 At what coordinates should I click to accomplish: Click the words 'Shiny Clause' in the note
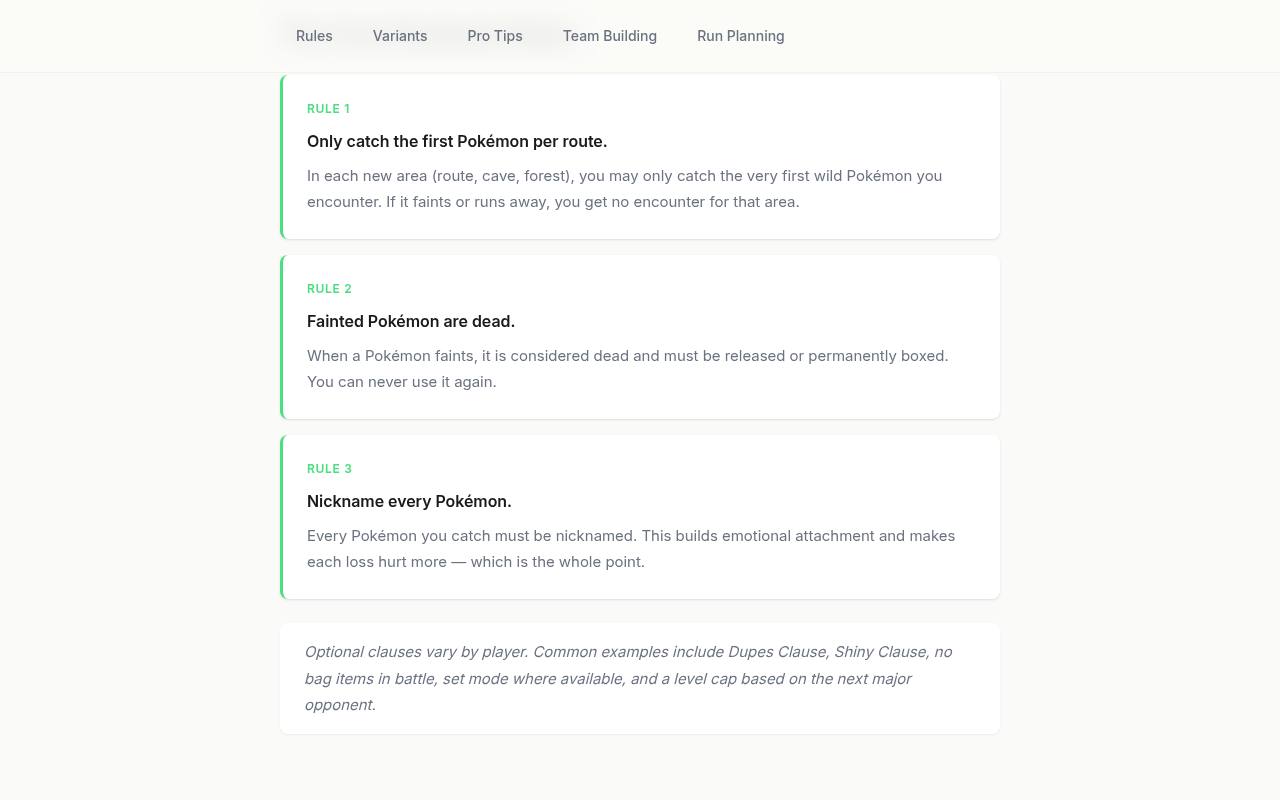click(x=880, y=652)
